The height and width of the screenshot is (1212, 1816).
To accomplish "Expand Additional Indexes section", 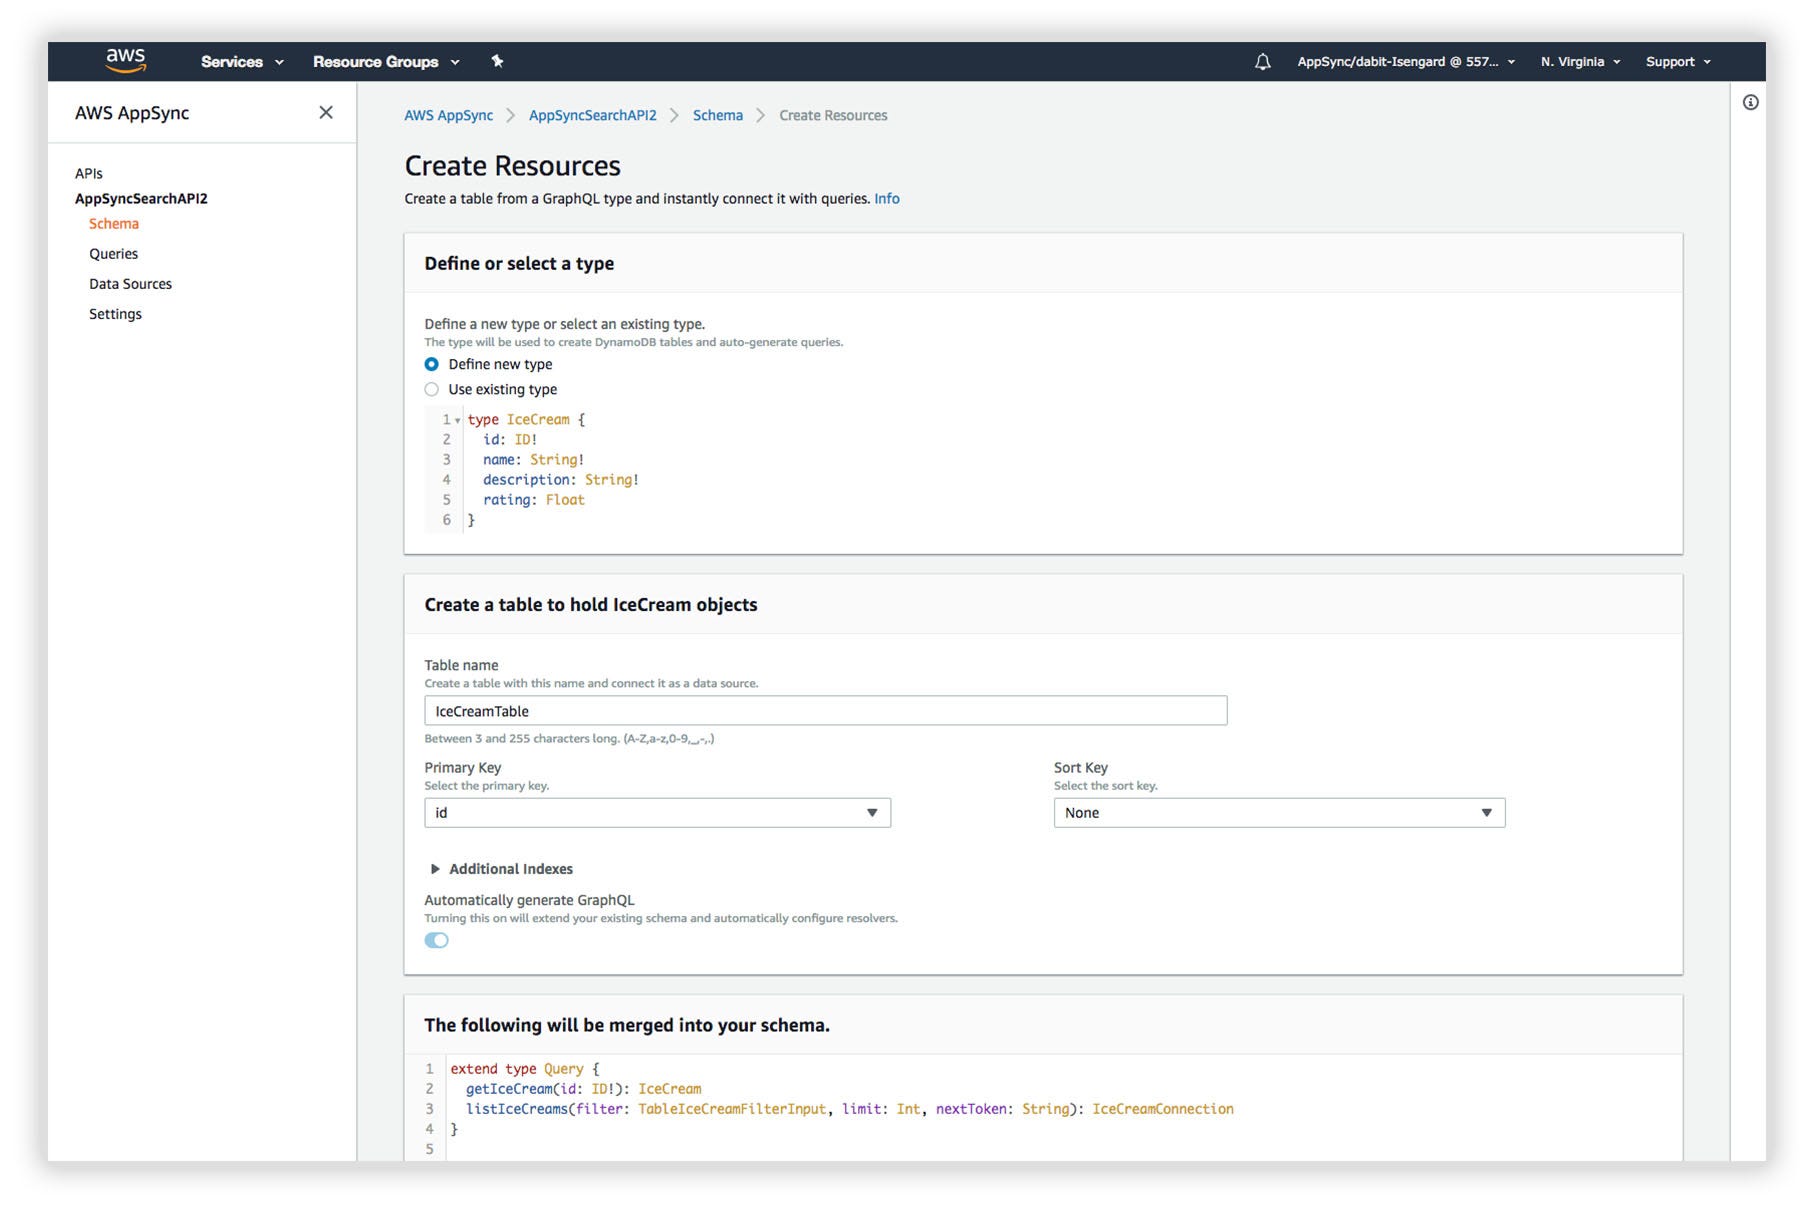I will tap(501, 869).
